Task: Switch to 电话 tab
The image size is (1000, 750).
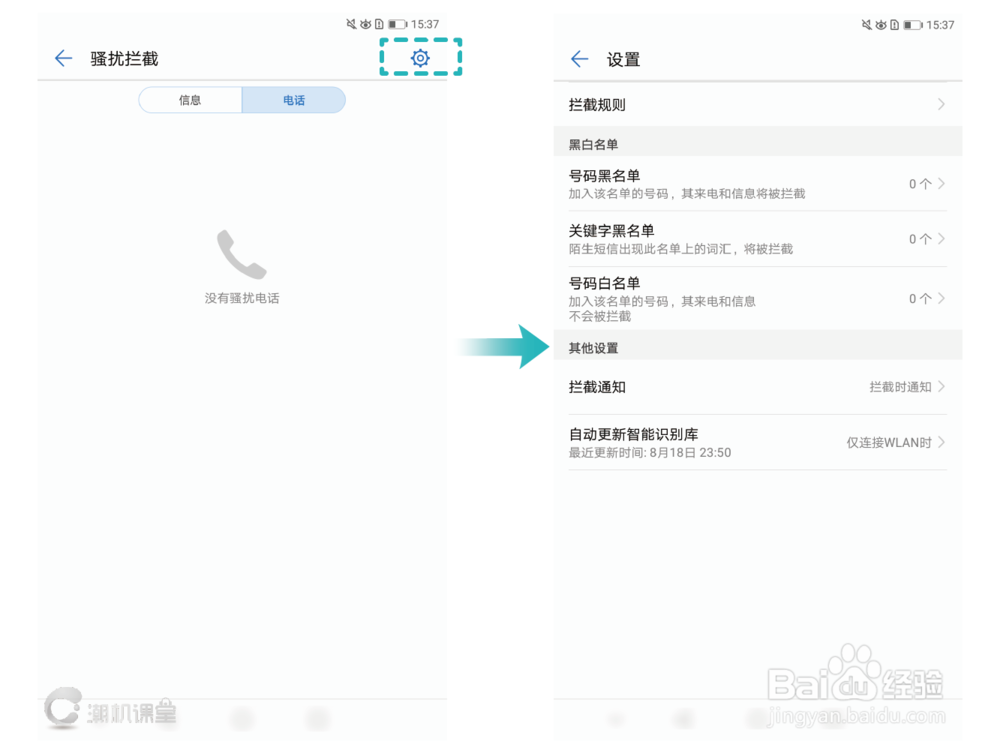Action: [x=294, y=100]
